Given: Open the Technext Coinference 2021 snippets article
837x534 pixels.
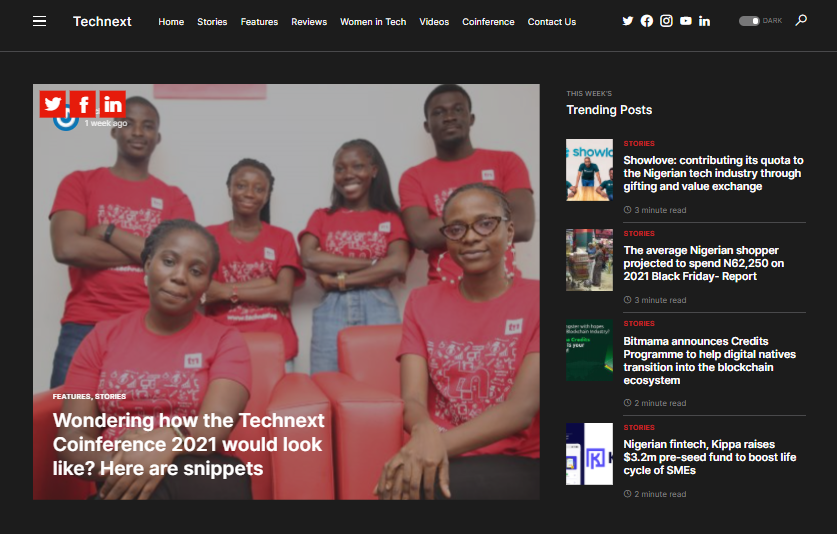Looking at the screenshot, I should click(188, 444).
